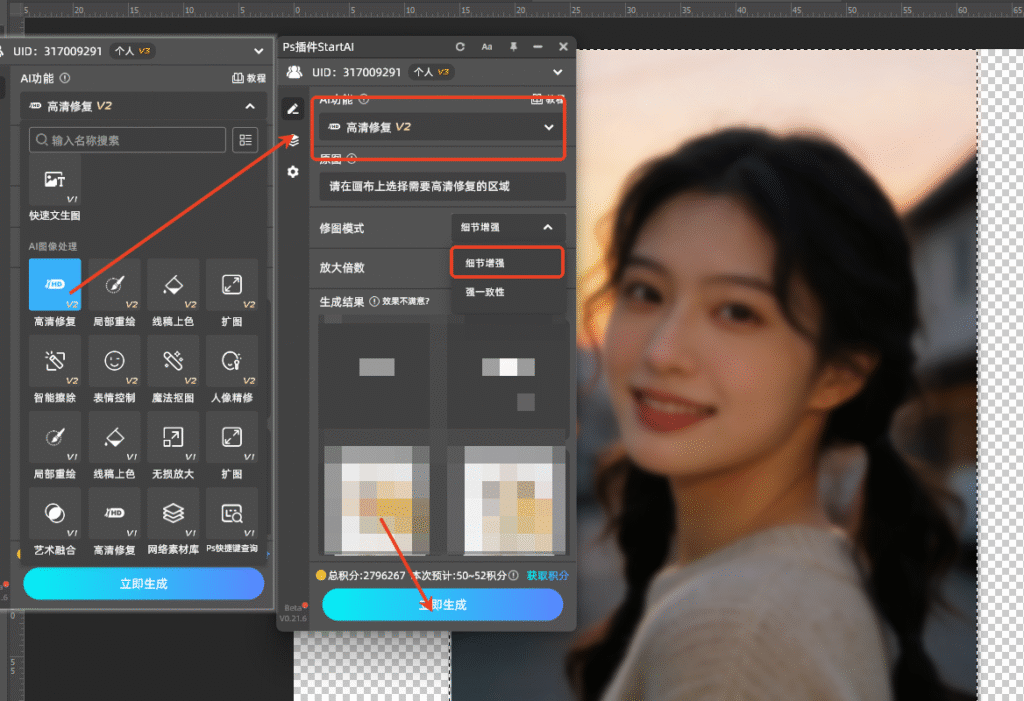Screen dimensions: 1024x701
Task: Open the 高清修复 V2 dropdown in right panel
Action: click(x=439, y=127)
